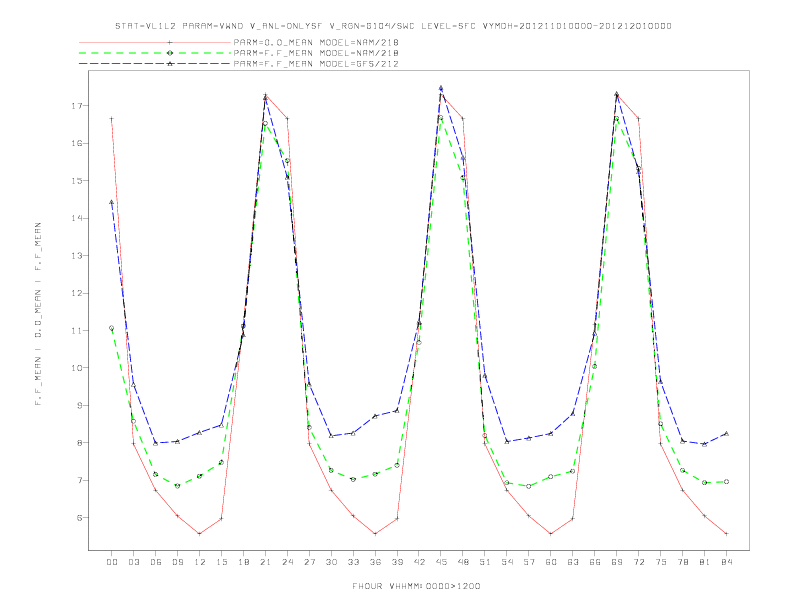Click the x-axis tick label 78
This screenshot has height=612, width=792.
tap(683, 562)
